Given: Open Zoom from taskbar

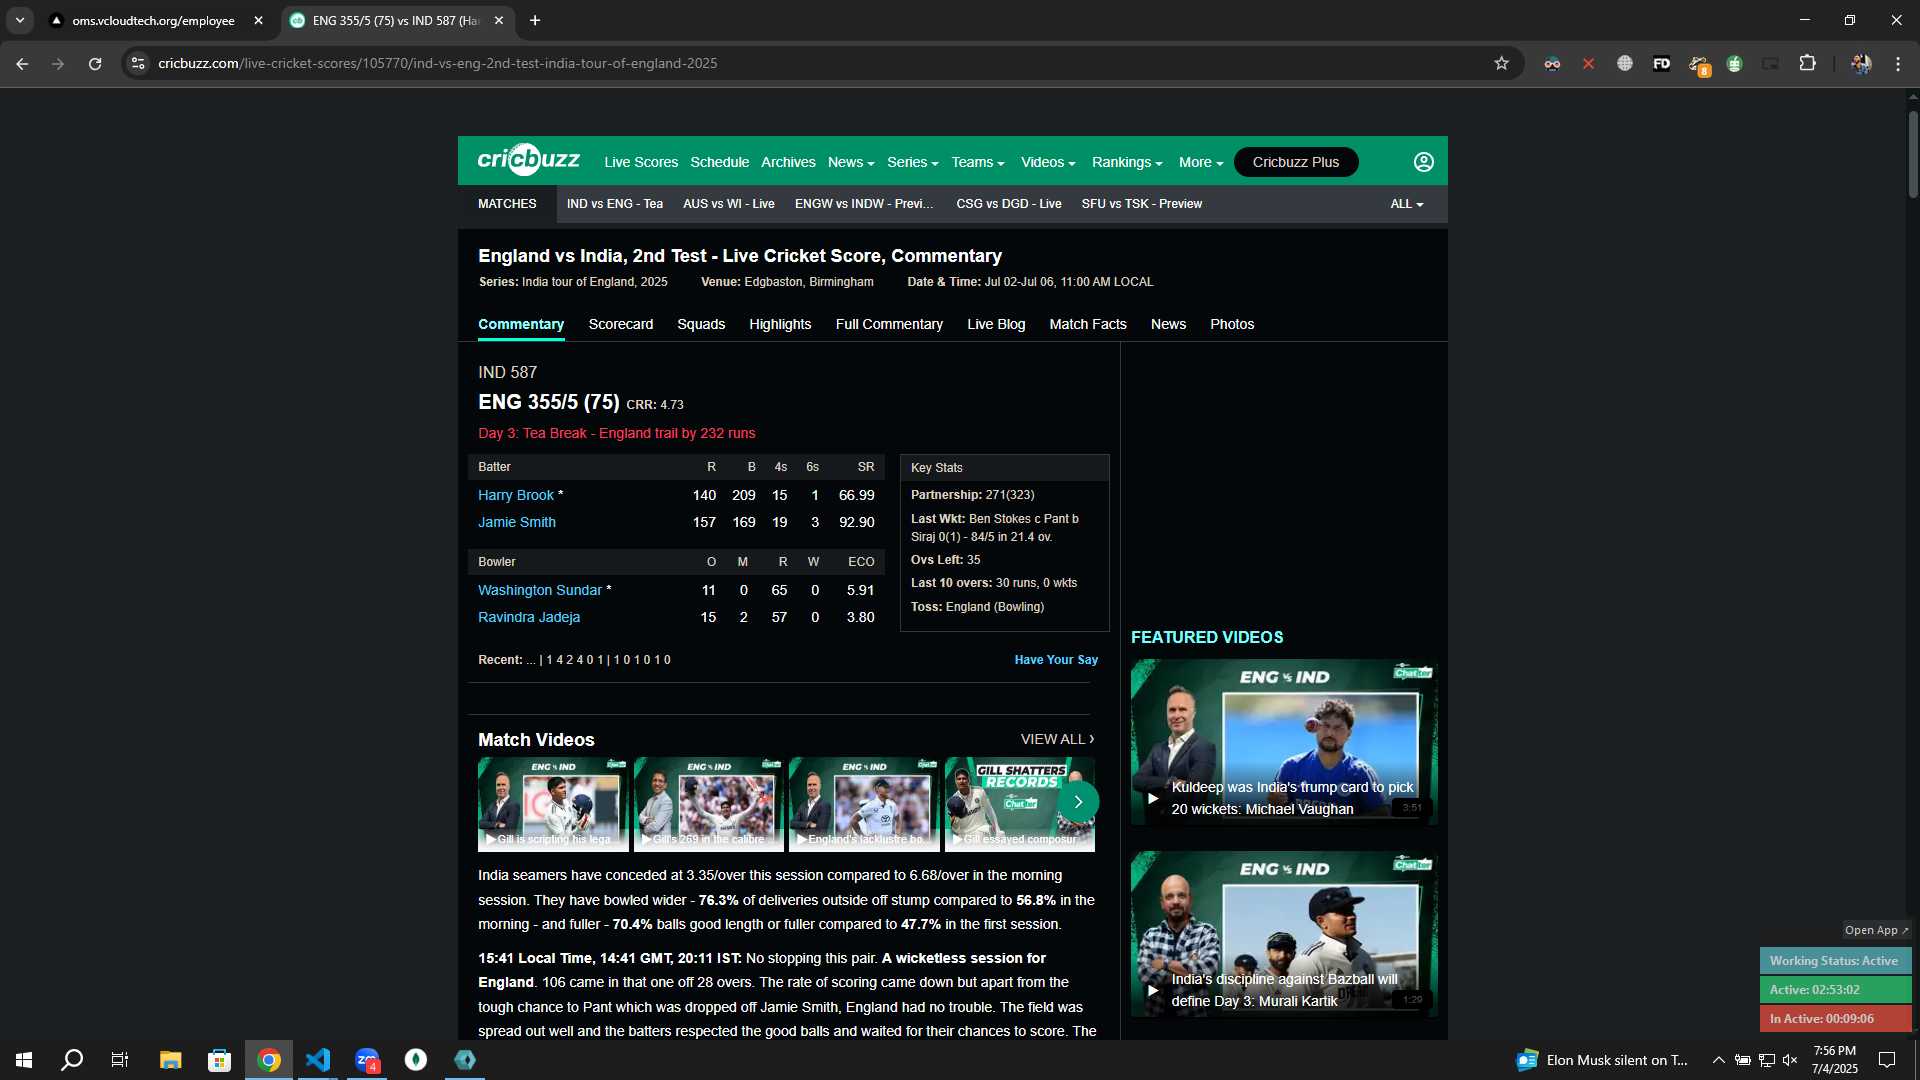Looking at the screenshot, I should click(x=367, y=1060).
